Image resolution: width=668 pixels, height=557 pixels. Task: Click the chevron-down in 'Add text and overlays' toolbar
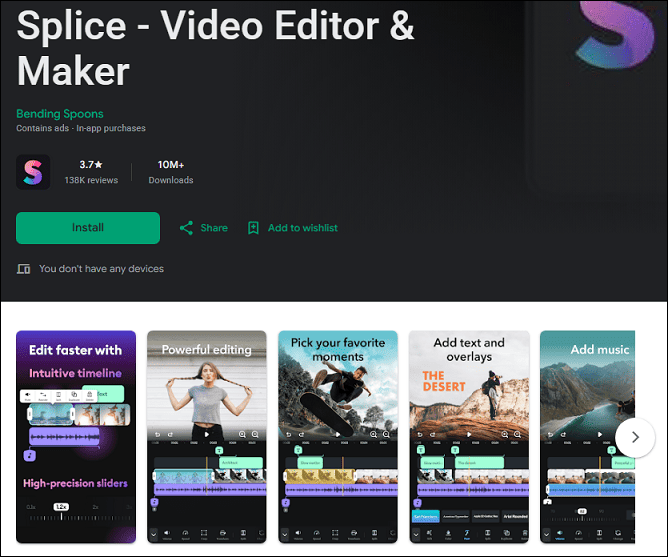pos(416,534)
